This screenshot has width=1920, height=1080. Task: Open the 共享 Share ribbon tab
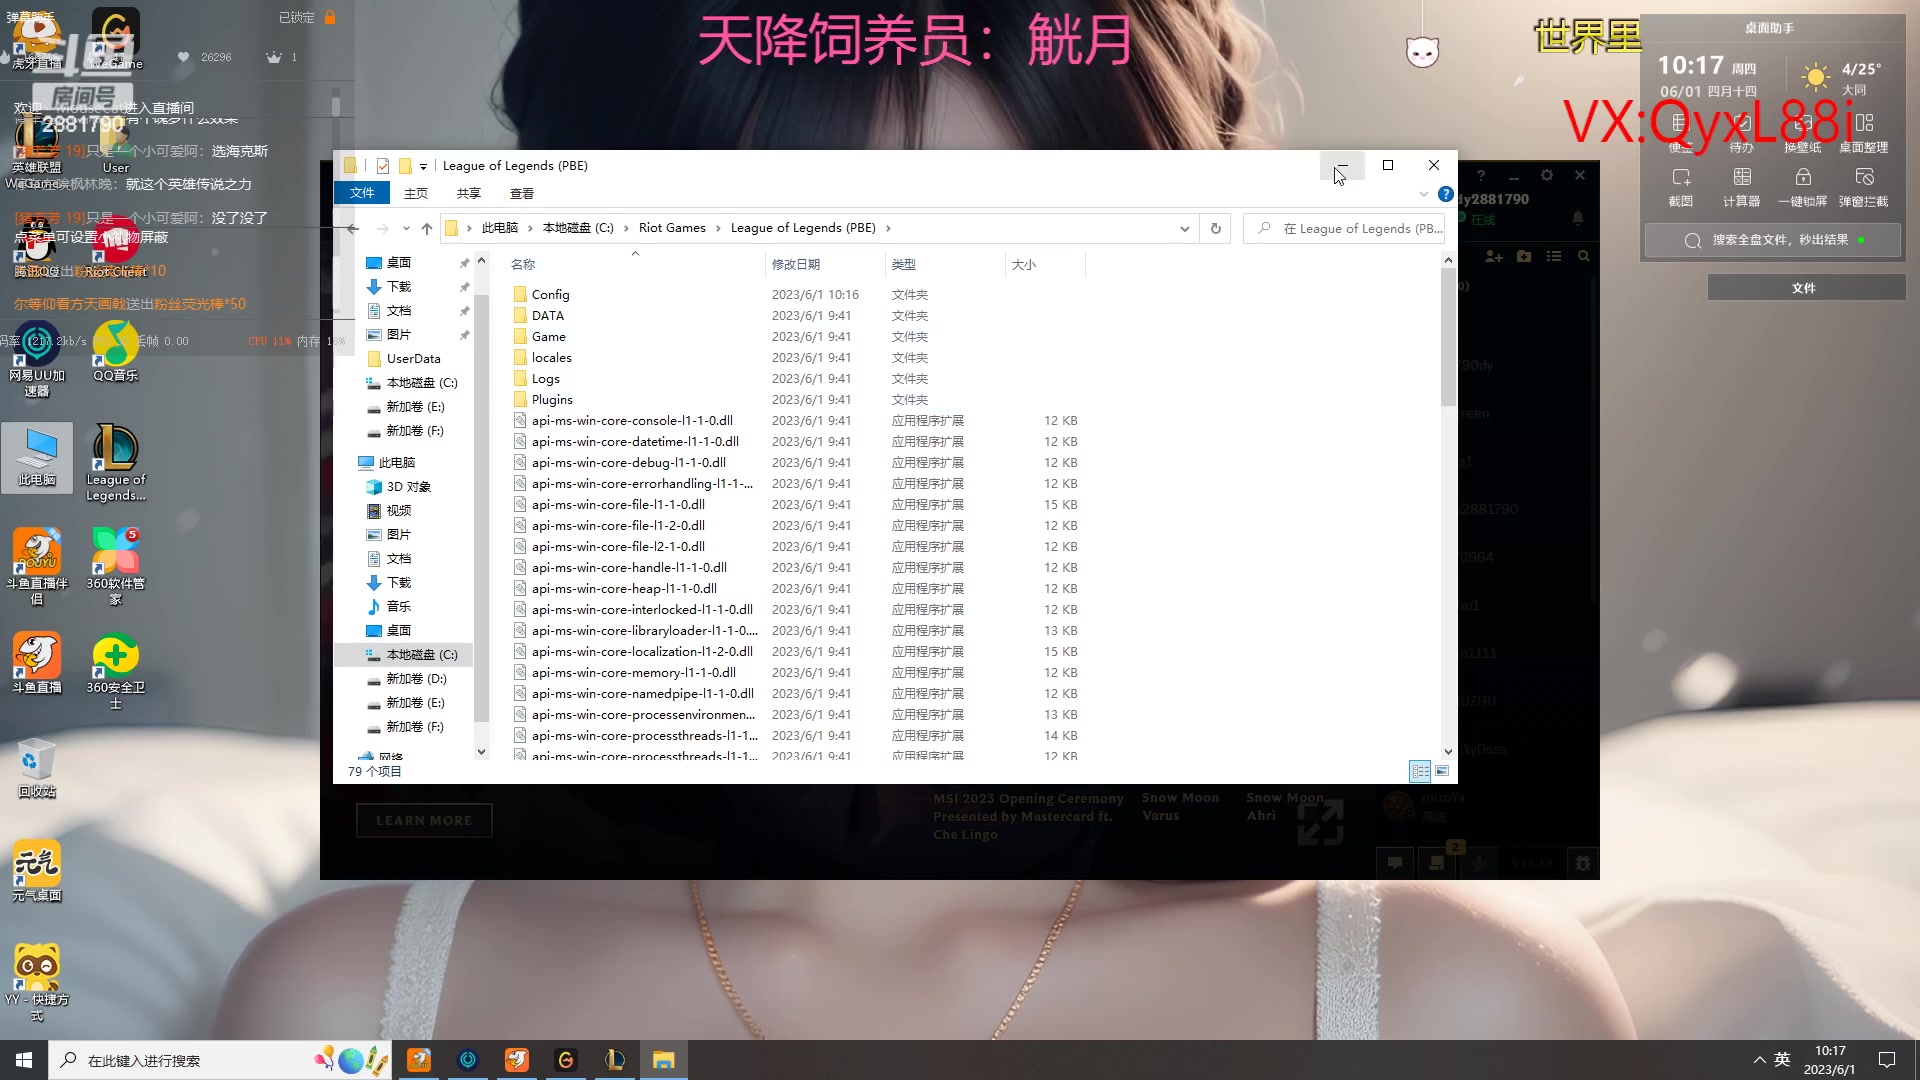pos(468,193)
